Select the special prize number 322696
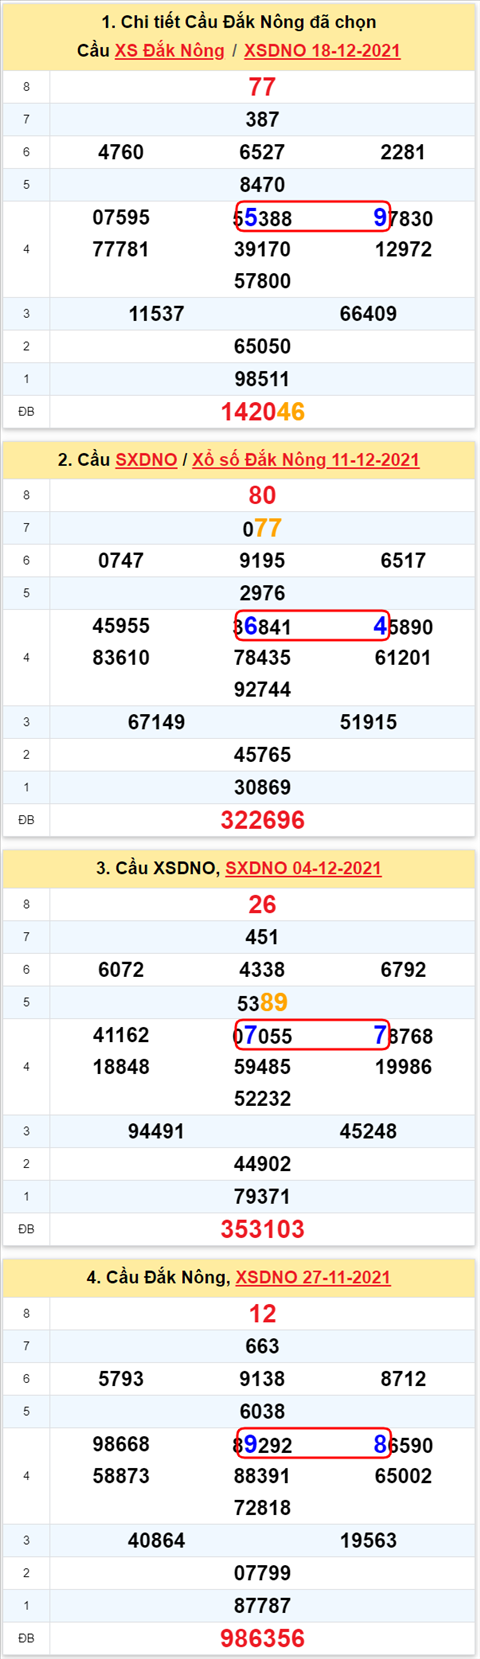 [262, 820]
